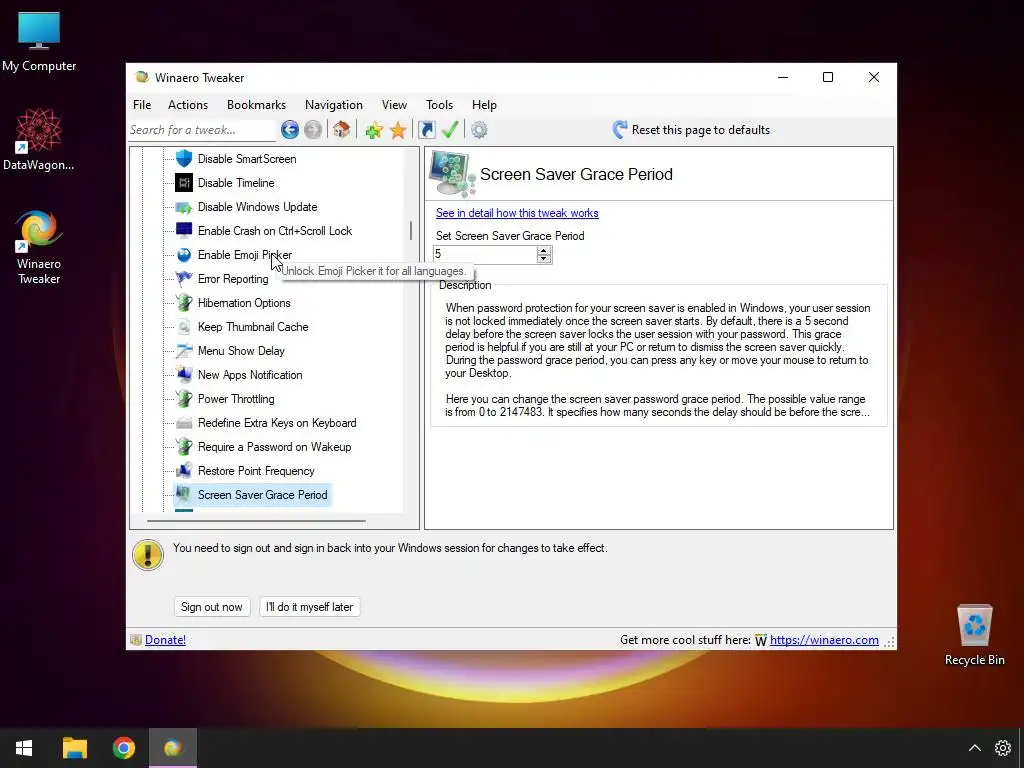Open bookmarks via the gold star icon
The image size is (1024, 768).
pyautogui.click(x=398, y=130)
